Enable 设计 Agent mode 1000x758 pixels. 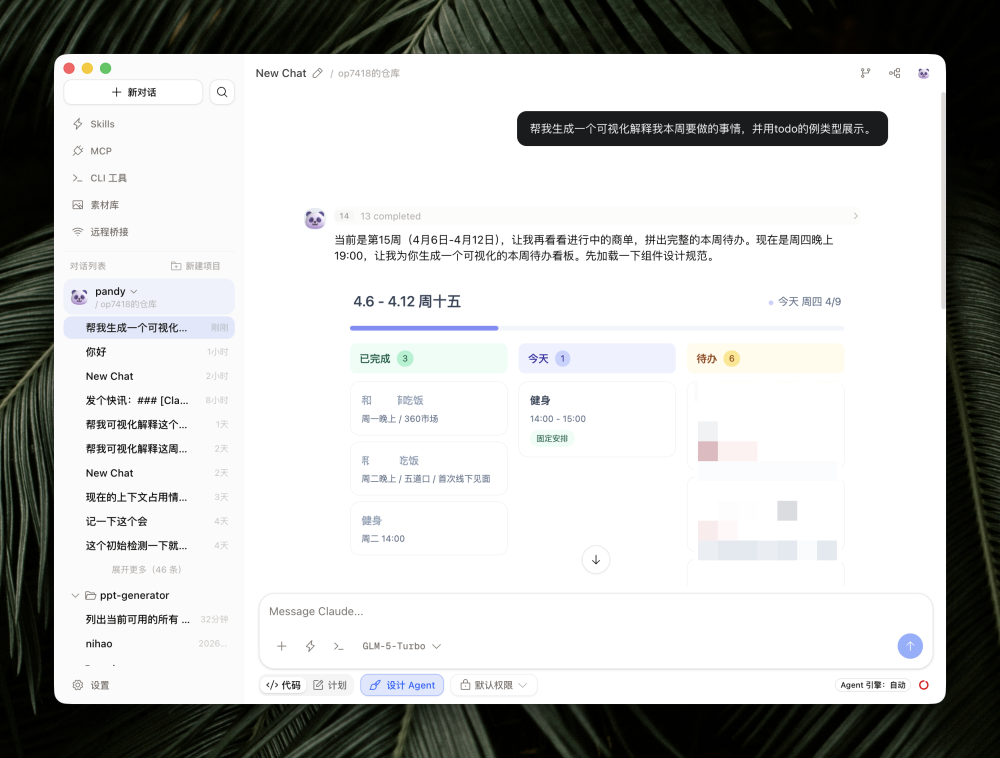point(401,685)
